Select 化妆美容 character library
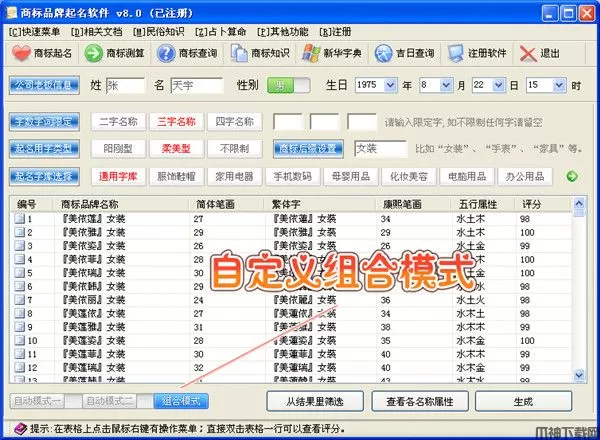The height and width of the screenshot is (440, 600). (409, 176)
